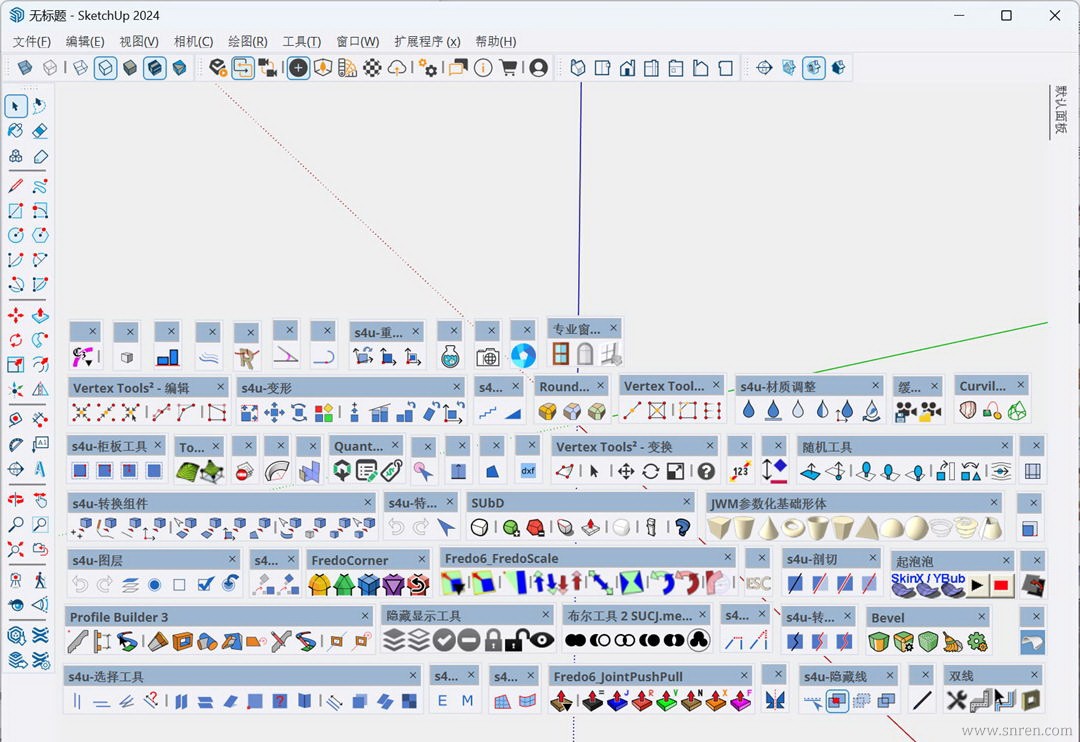Screen dimensions: 1080x742
Task: Open the 扩展程序(x) menu
Action: [427, 41]
